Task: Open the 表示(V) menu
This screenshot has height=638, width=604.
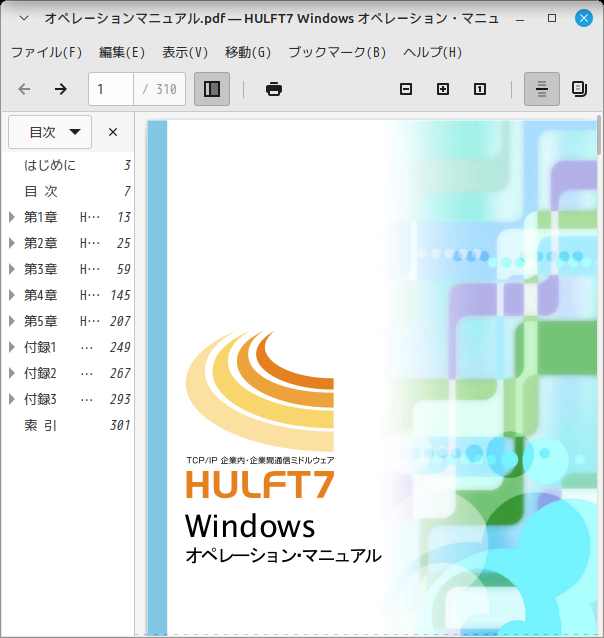Action: click(185, 52)
